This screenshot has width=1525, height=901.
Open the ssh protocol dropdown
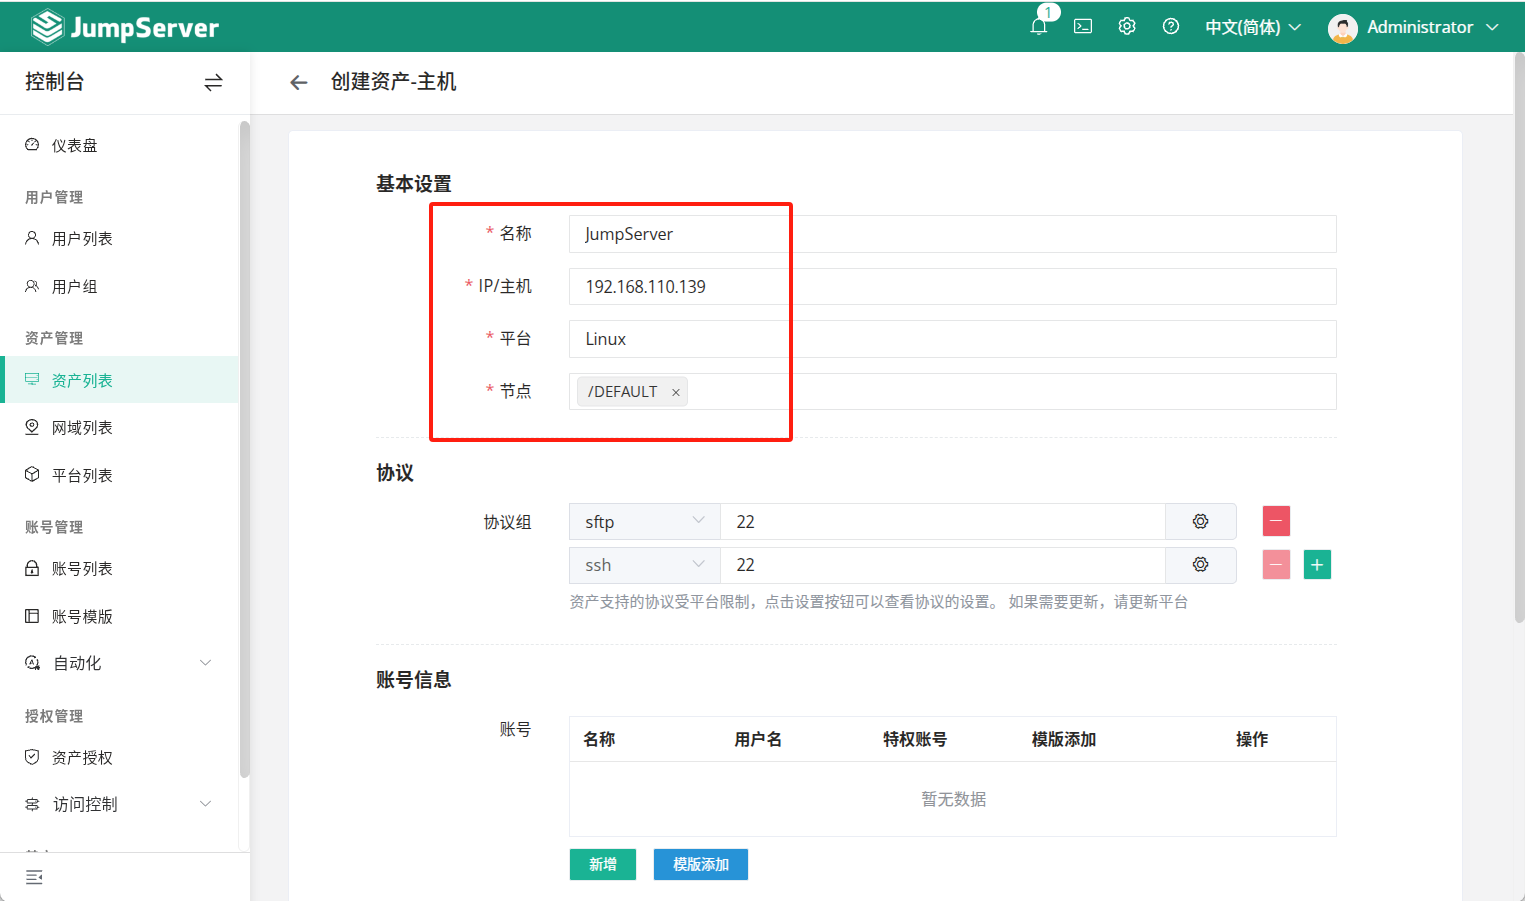645,565
